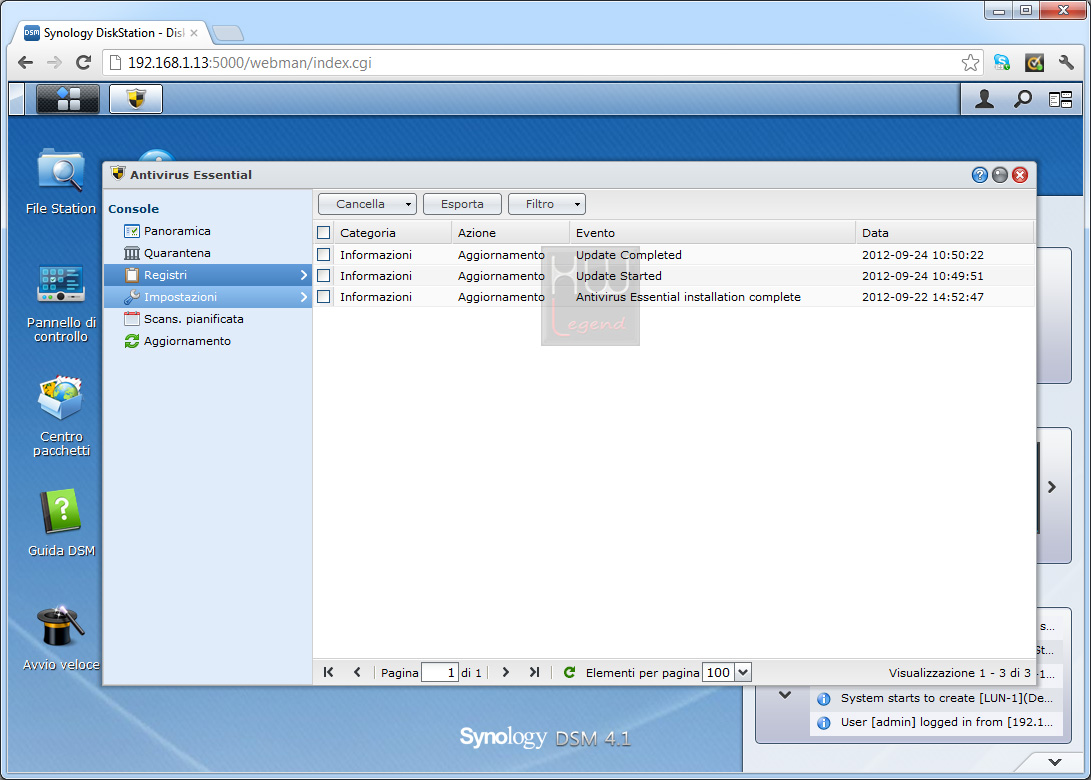Open Aggiornamento in the console menu

click(187, 341)
